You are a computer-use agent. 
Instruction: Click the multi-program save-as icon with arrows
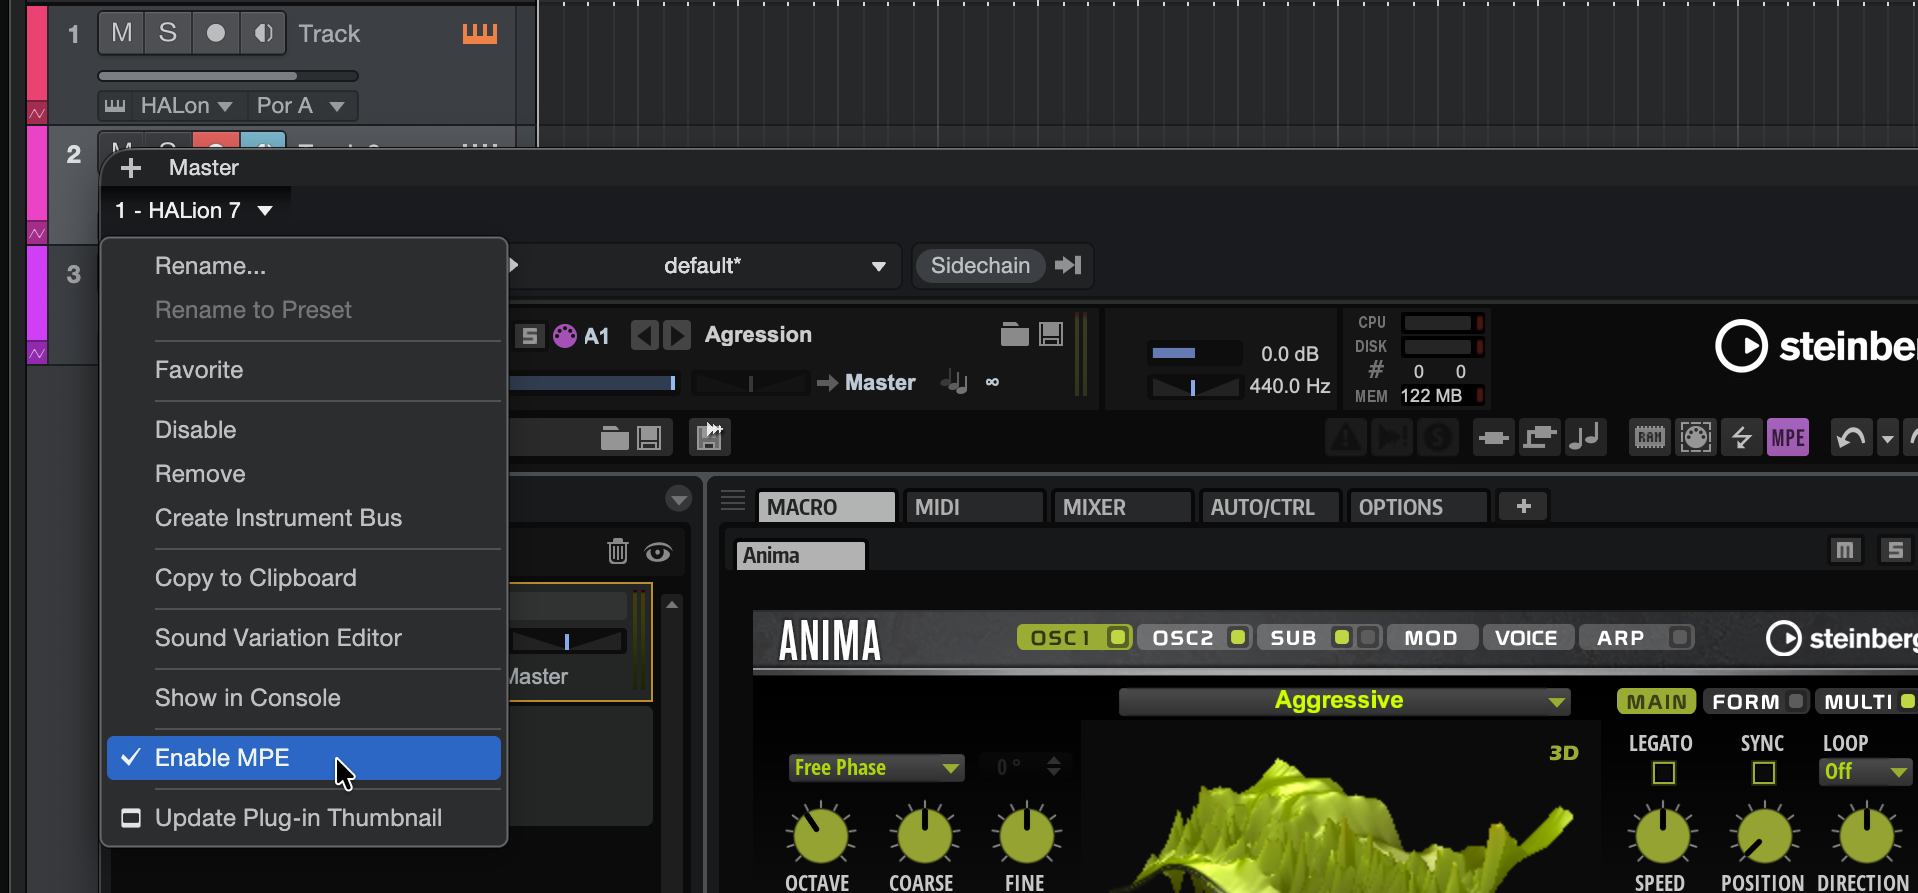(710, 437)
